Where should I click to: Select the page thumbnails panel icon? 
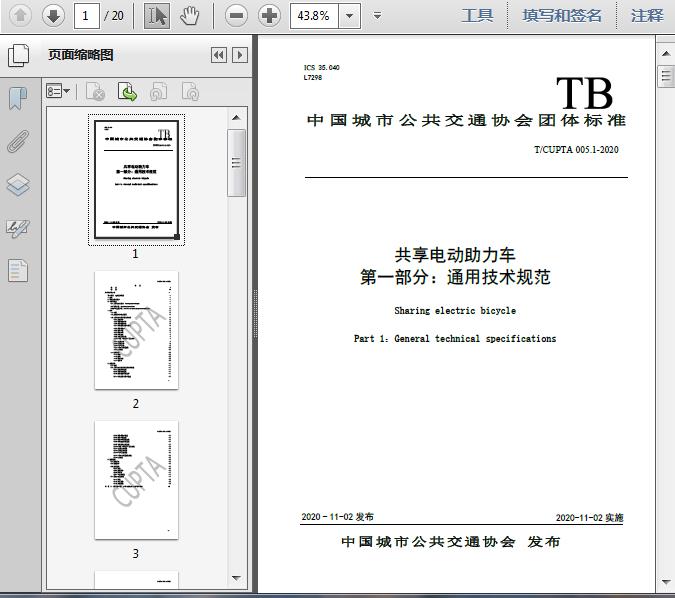pos(19,56)
